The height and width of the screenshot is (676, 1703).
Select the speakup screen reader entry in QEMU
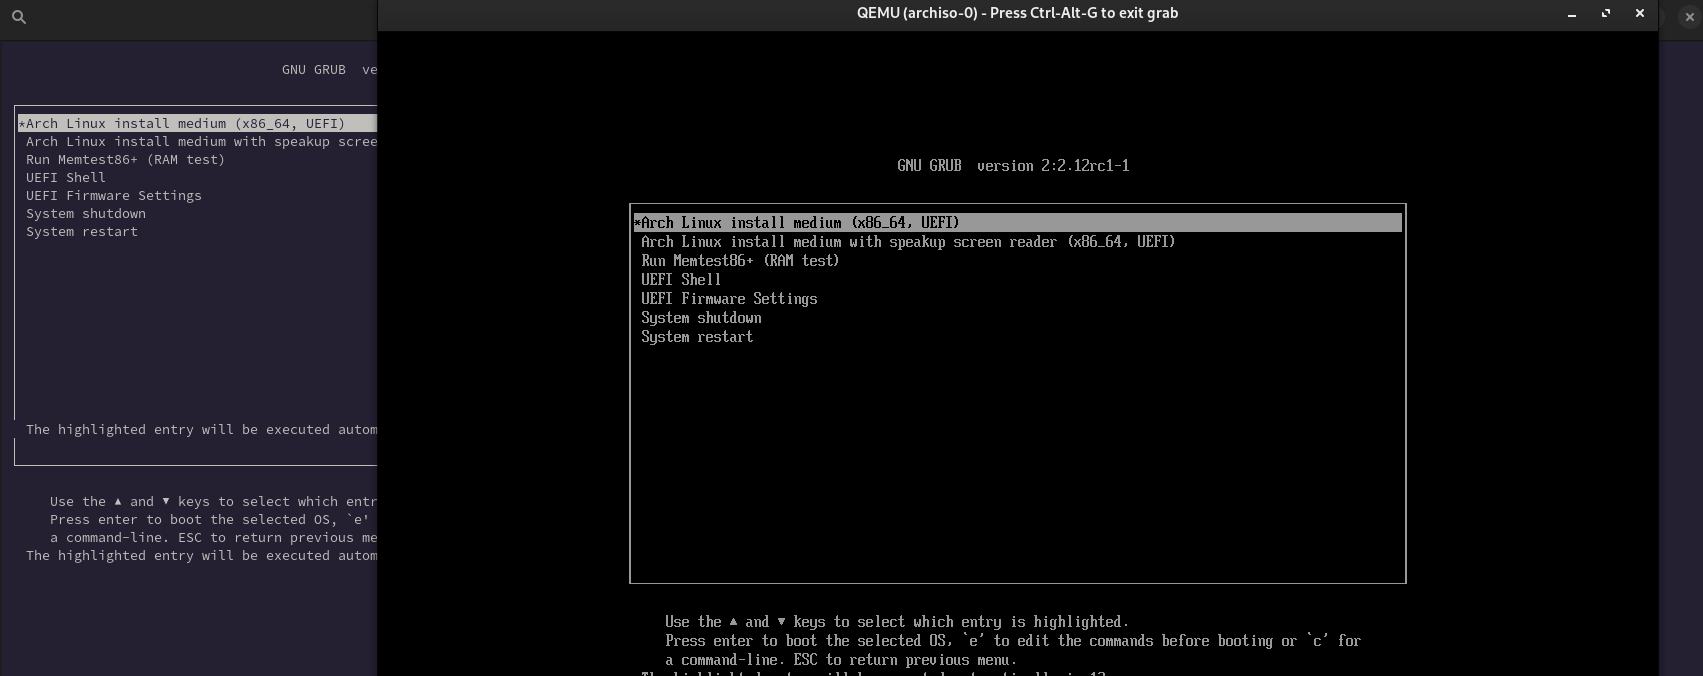[x=908, y=242]
